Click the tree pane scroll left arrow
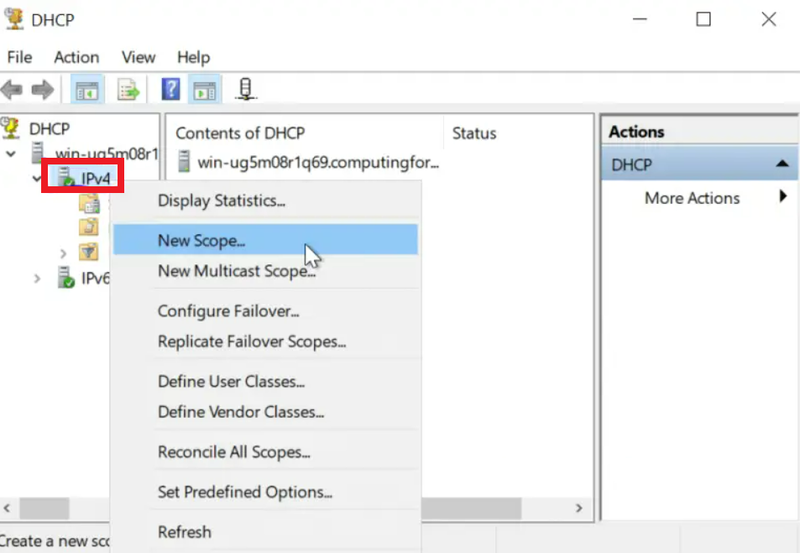This screenshot has height=553, width=800. [7, 508]
